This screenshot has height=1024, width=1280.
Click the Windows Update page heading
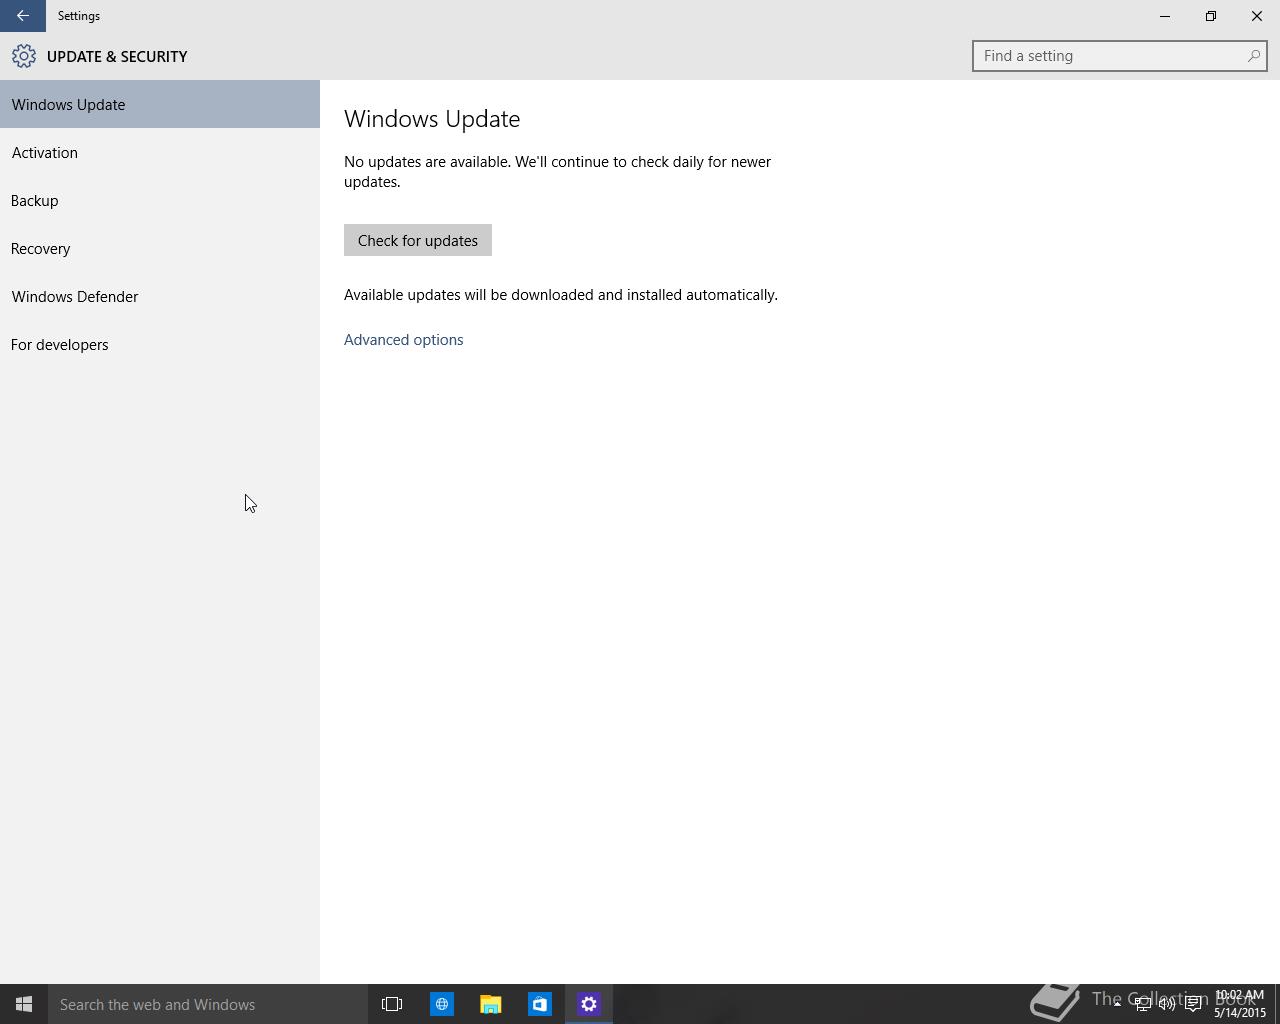click(x=432, y=119)
